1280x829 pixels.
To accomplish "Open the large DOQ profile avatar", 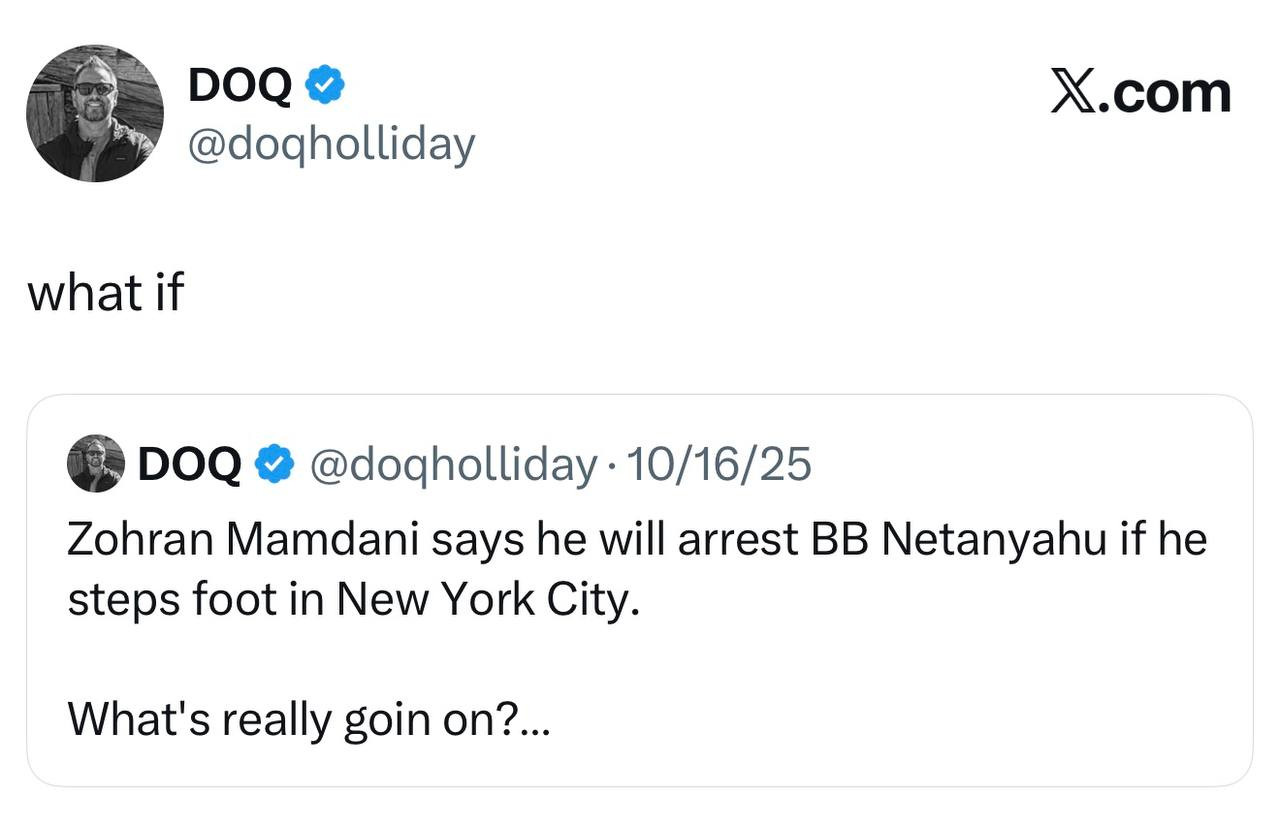I will [95, 113].
